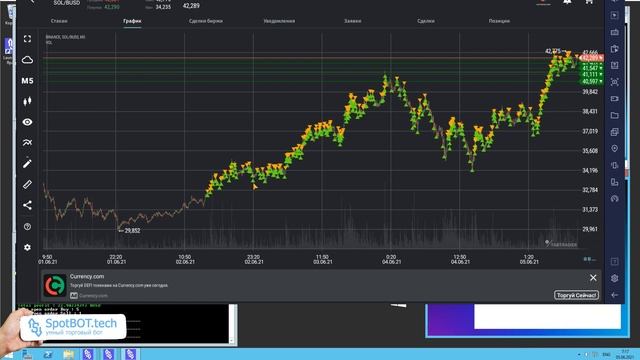Click the green 41,111 order level label

[591, 75]
